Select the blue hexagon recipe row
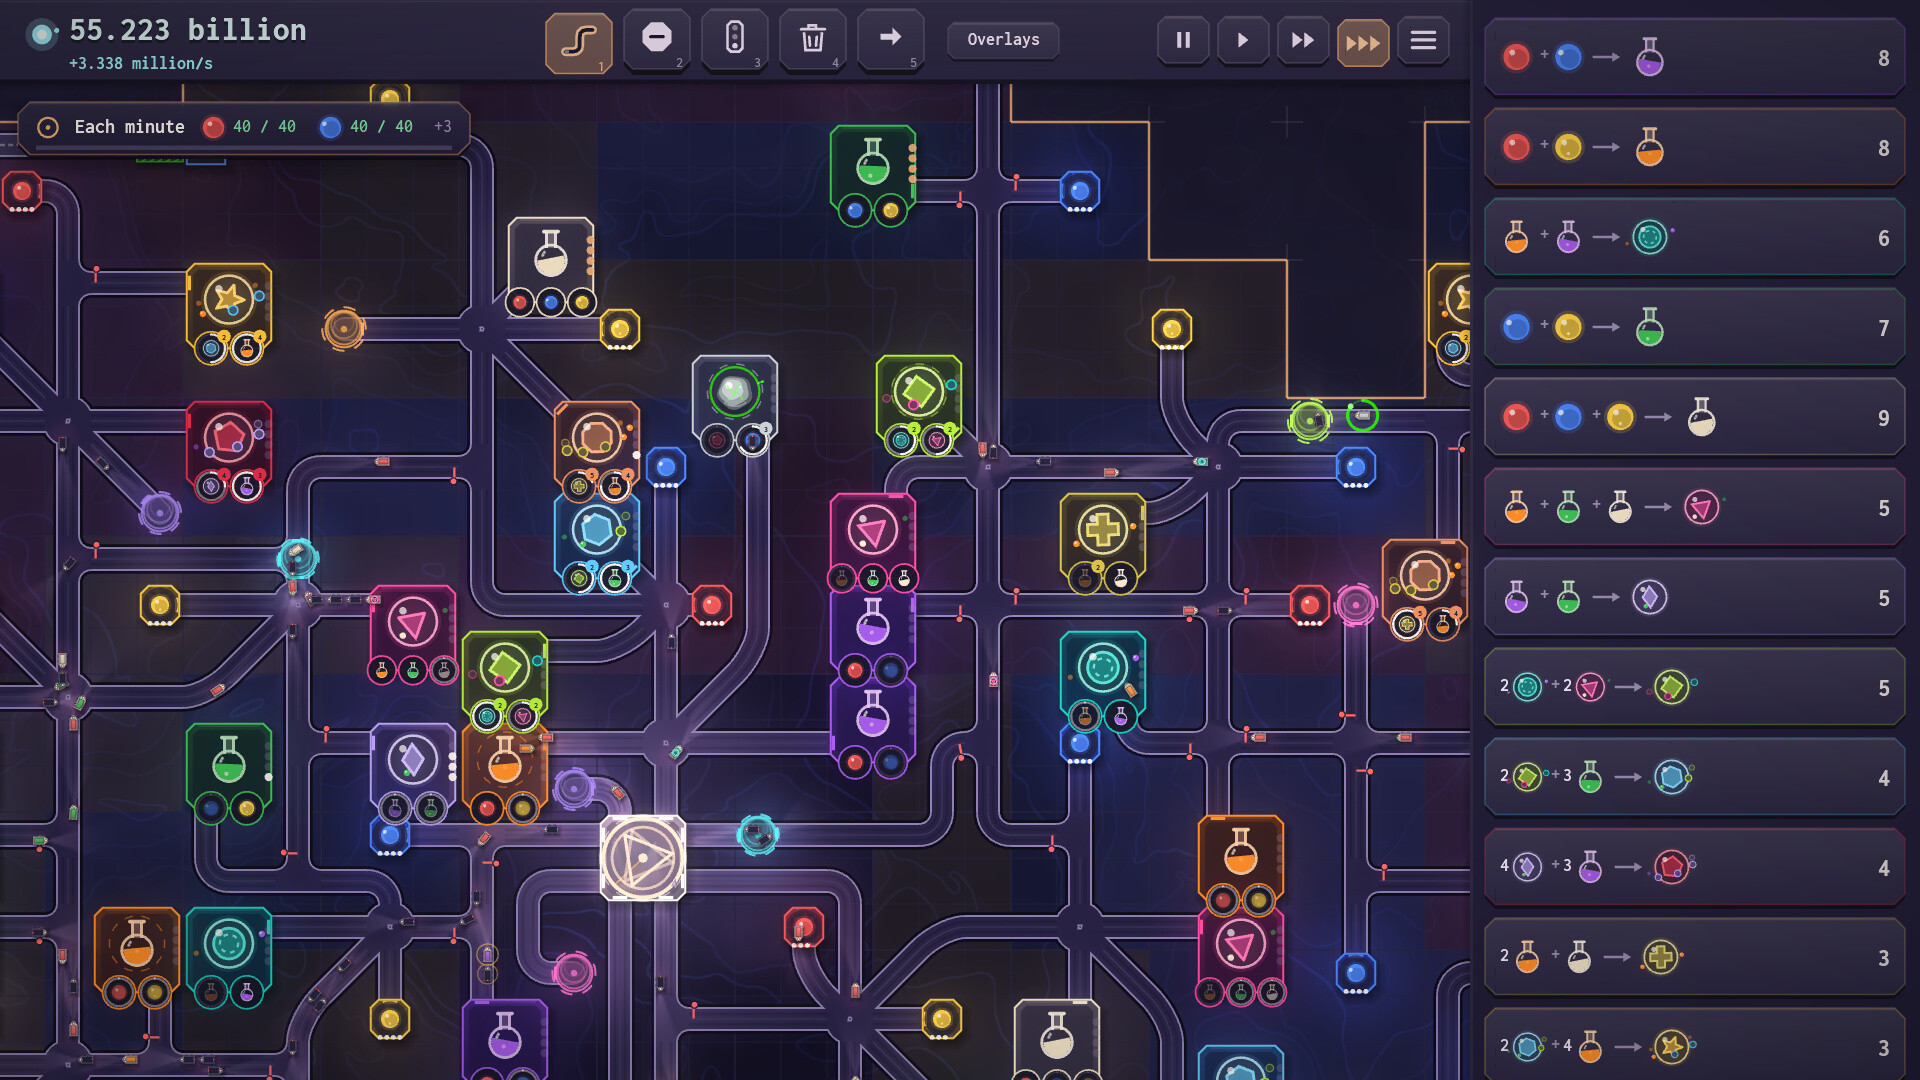Viewport: 1920px width, 1080px height. [1695, 778]
